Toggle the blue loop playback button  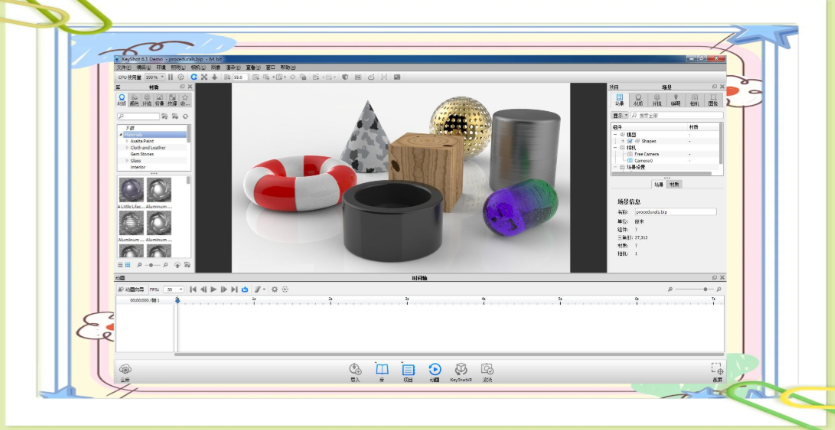(x=245, y=289)
